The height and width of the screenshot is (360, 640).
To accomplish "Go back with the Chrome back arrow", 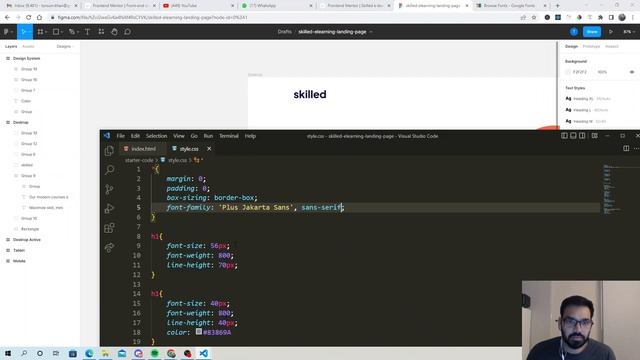I will (7, 18).
